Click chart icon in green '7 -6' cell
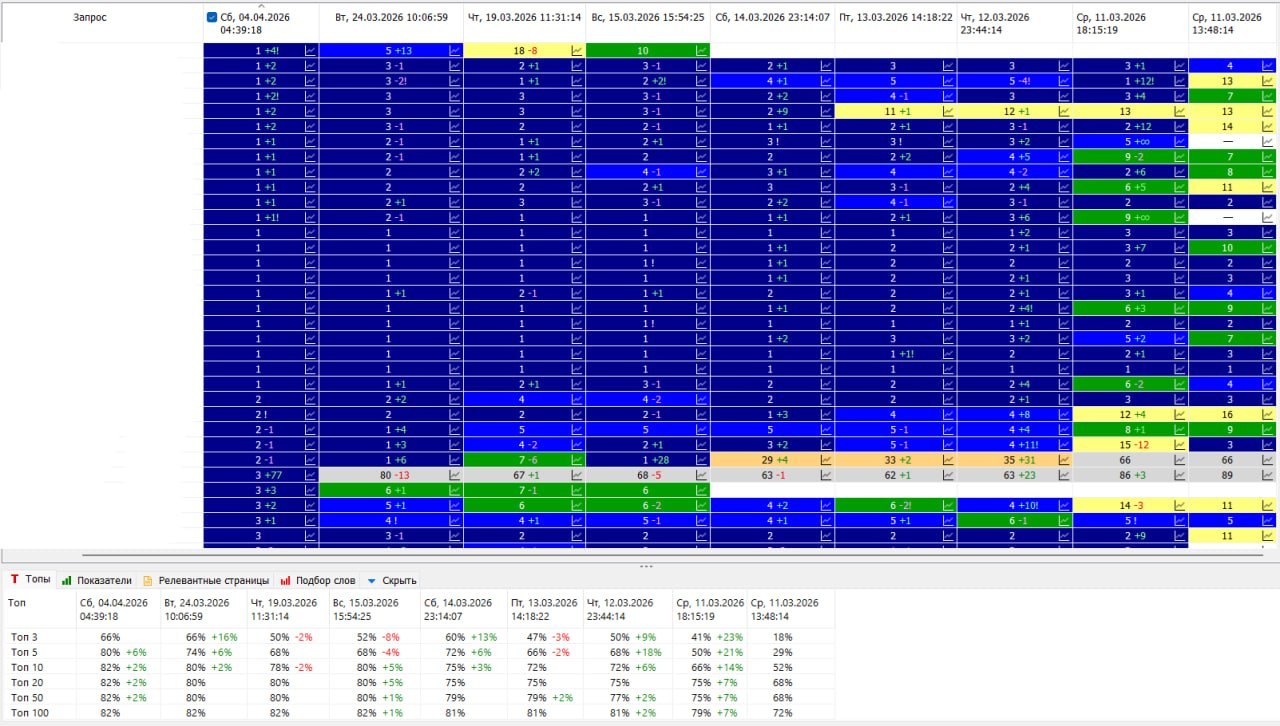The height and width of the screenshot is (726, 1280). [577, 460]
